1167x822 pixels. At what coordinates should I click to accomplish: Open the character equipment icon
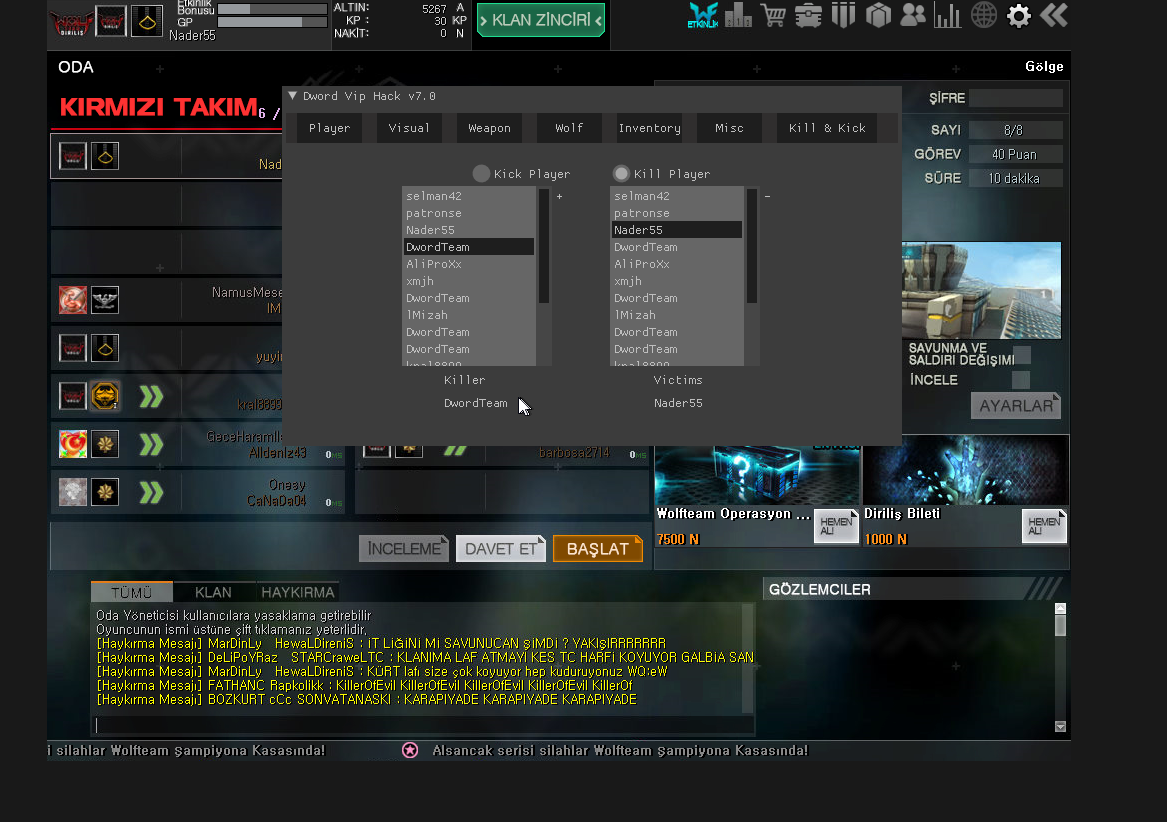tap(843, 16)
